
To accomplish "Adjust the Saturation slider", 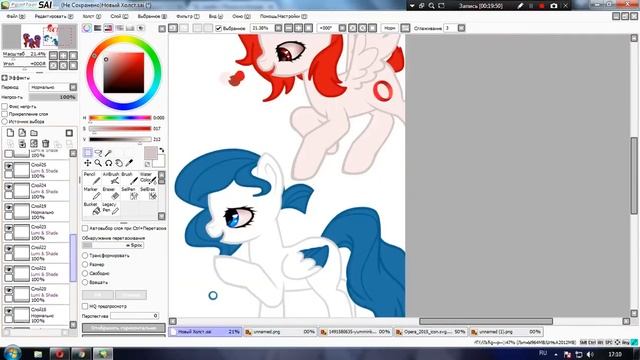I will 120,128.
